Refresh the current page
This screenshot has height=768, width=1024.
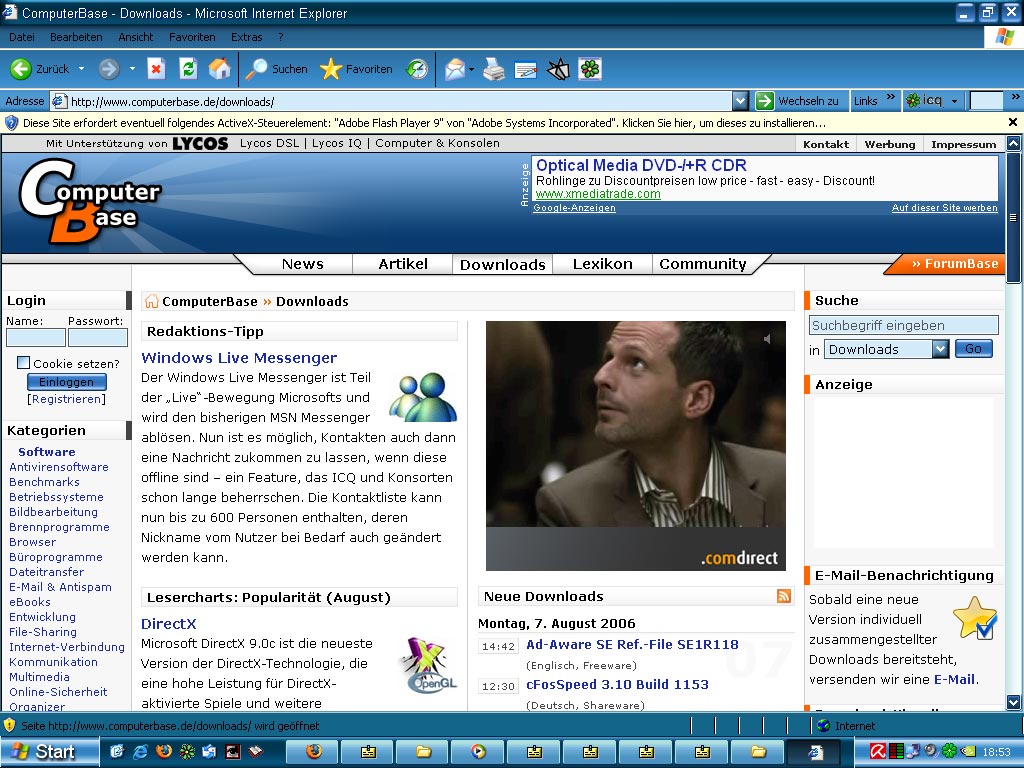[x=188, y=69]
